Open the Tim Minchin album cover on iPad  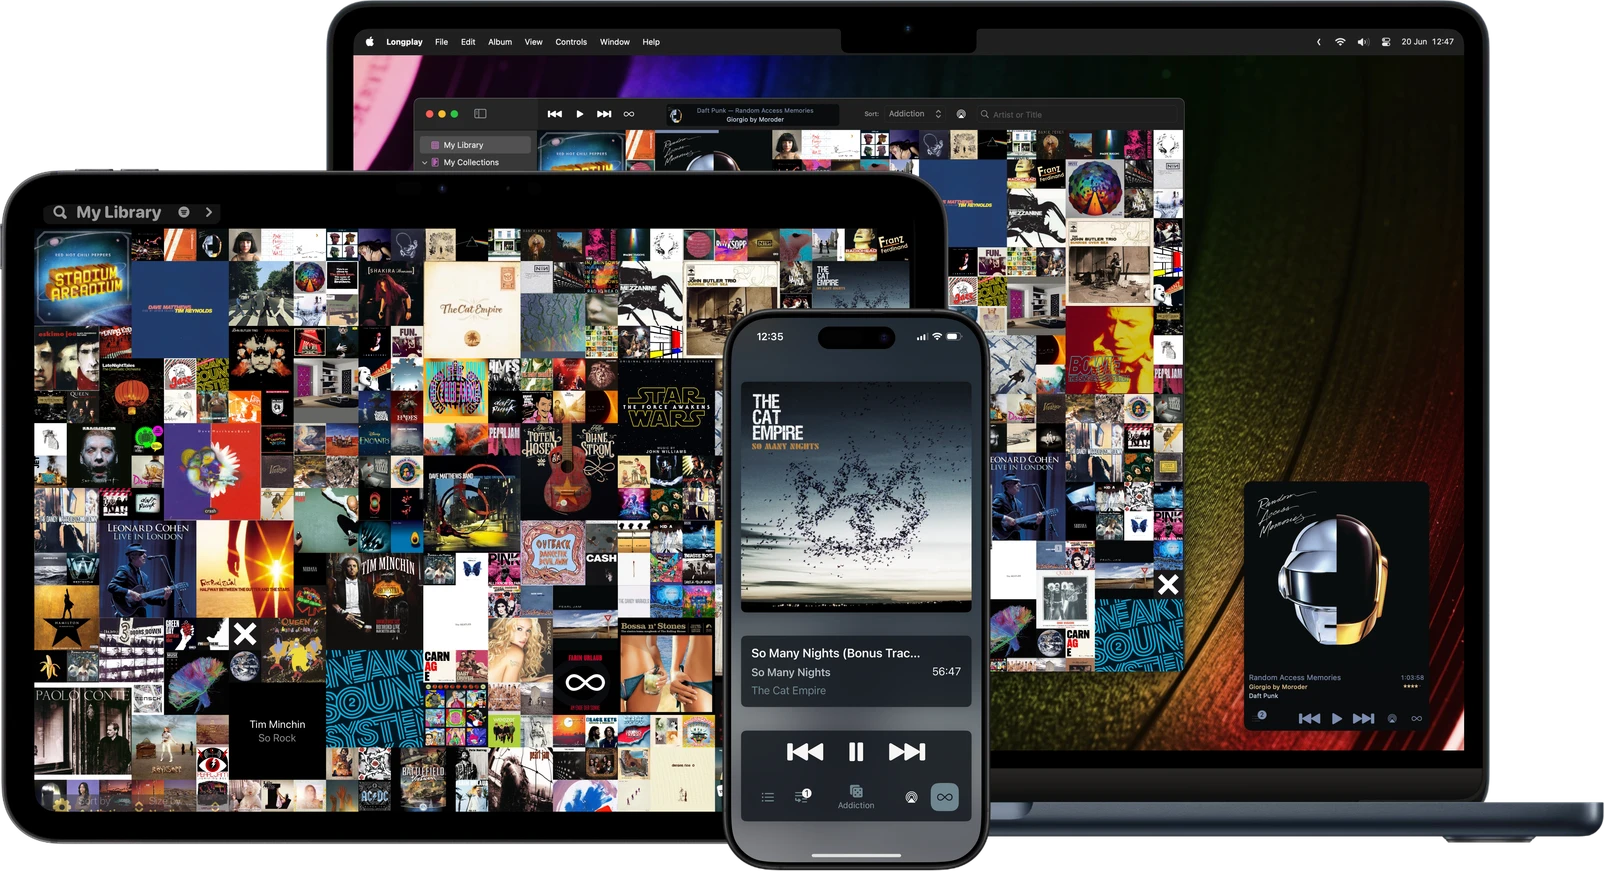[x=375, y=601]
